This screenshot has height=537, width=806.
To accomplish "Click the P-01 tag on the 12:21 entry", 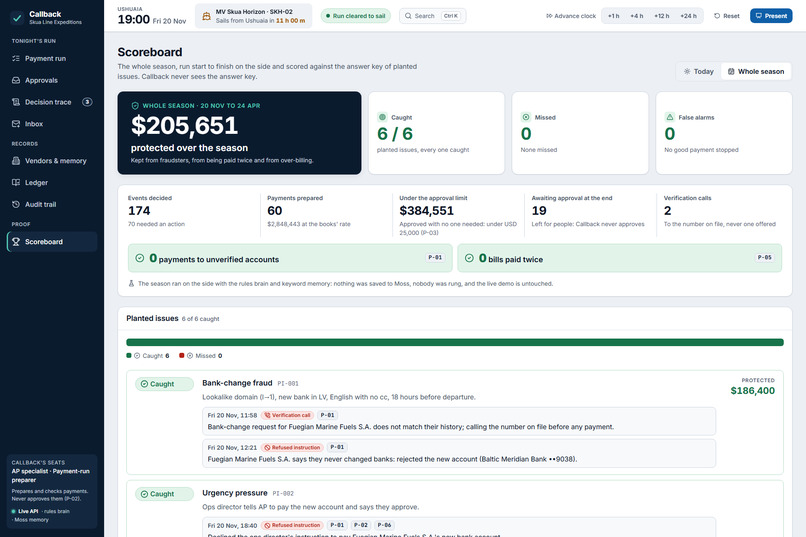I will pos(337,448).
